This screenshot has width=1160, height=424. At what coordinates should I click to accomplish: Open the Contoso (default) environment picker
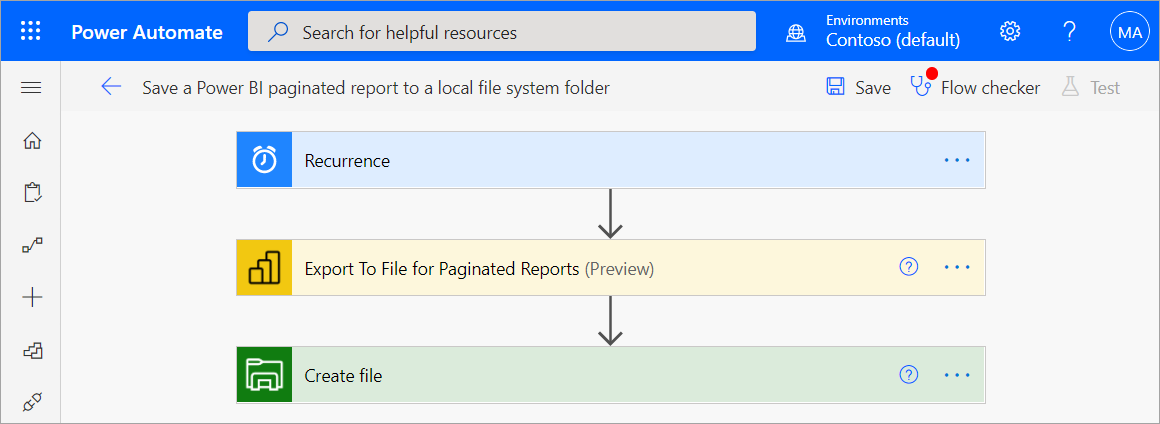pos(893,40)
